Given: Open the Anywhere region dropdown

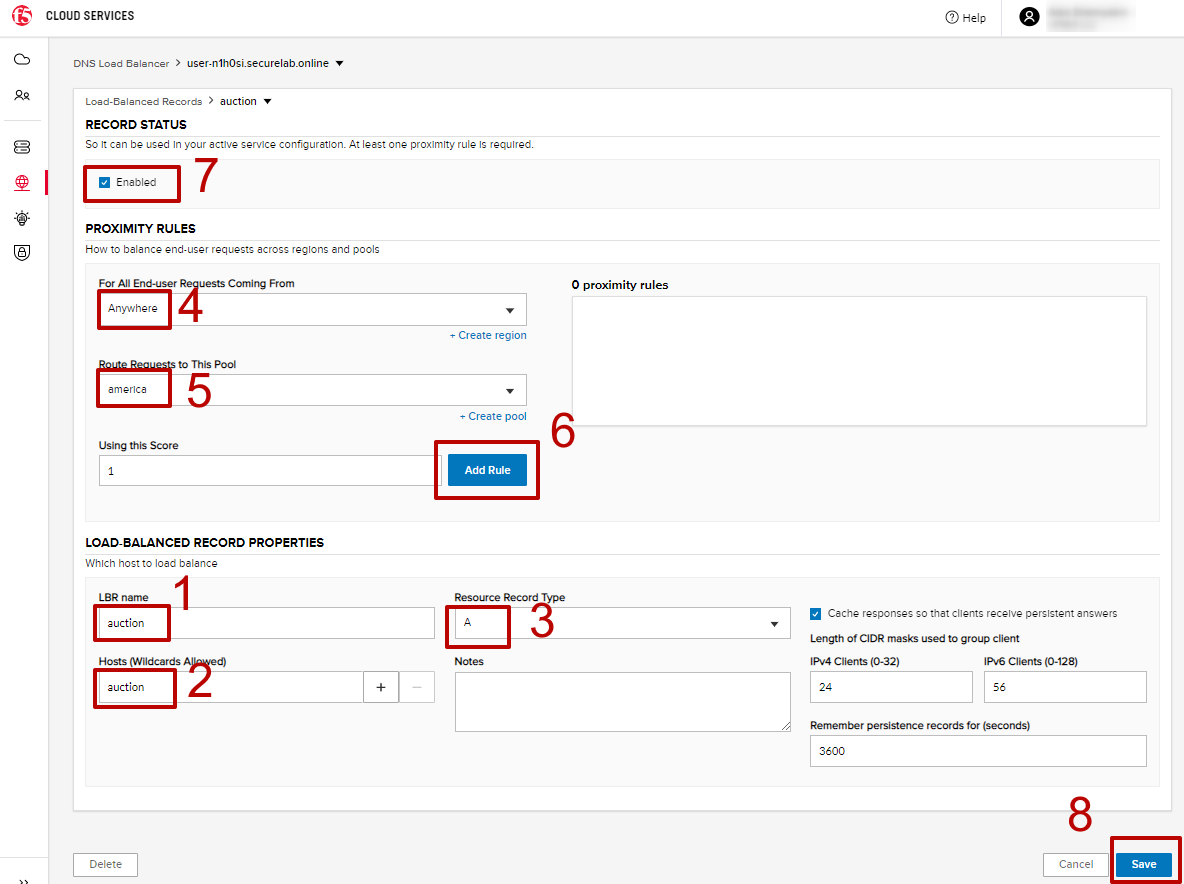Looking at the screenshot, I should pos(313,310).
